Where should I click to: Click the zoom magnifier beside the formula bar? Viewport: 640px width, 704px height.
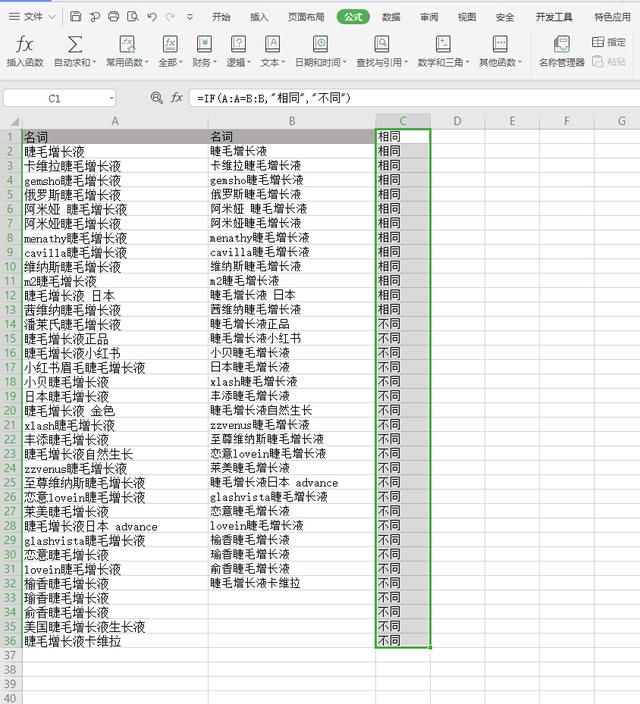click(x=156, y=97)
